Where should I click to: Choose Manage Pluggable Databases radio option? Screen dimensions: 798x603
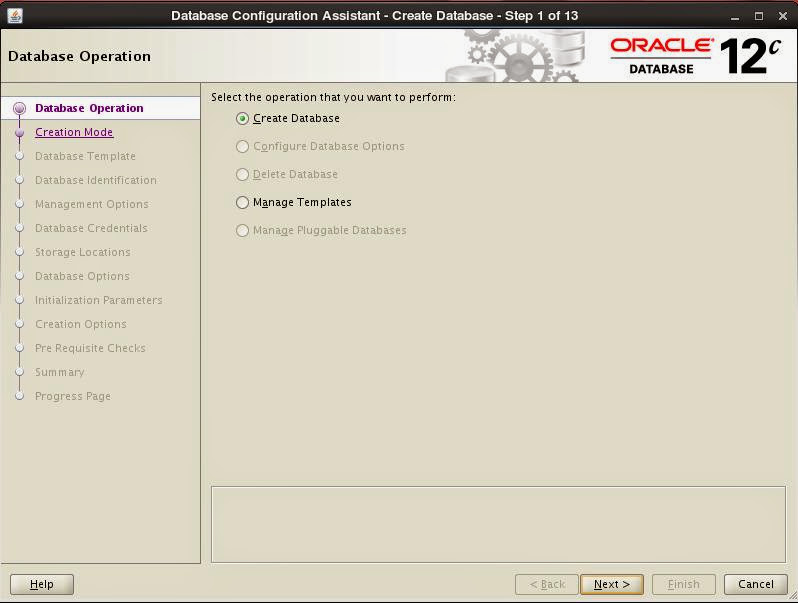point(242,231)
